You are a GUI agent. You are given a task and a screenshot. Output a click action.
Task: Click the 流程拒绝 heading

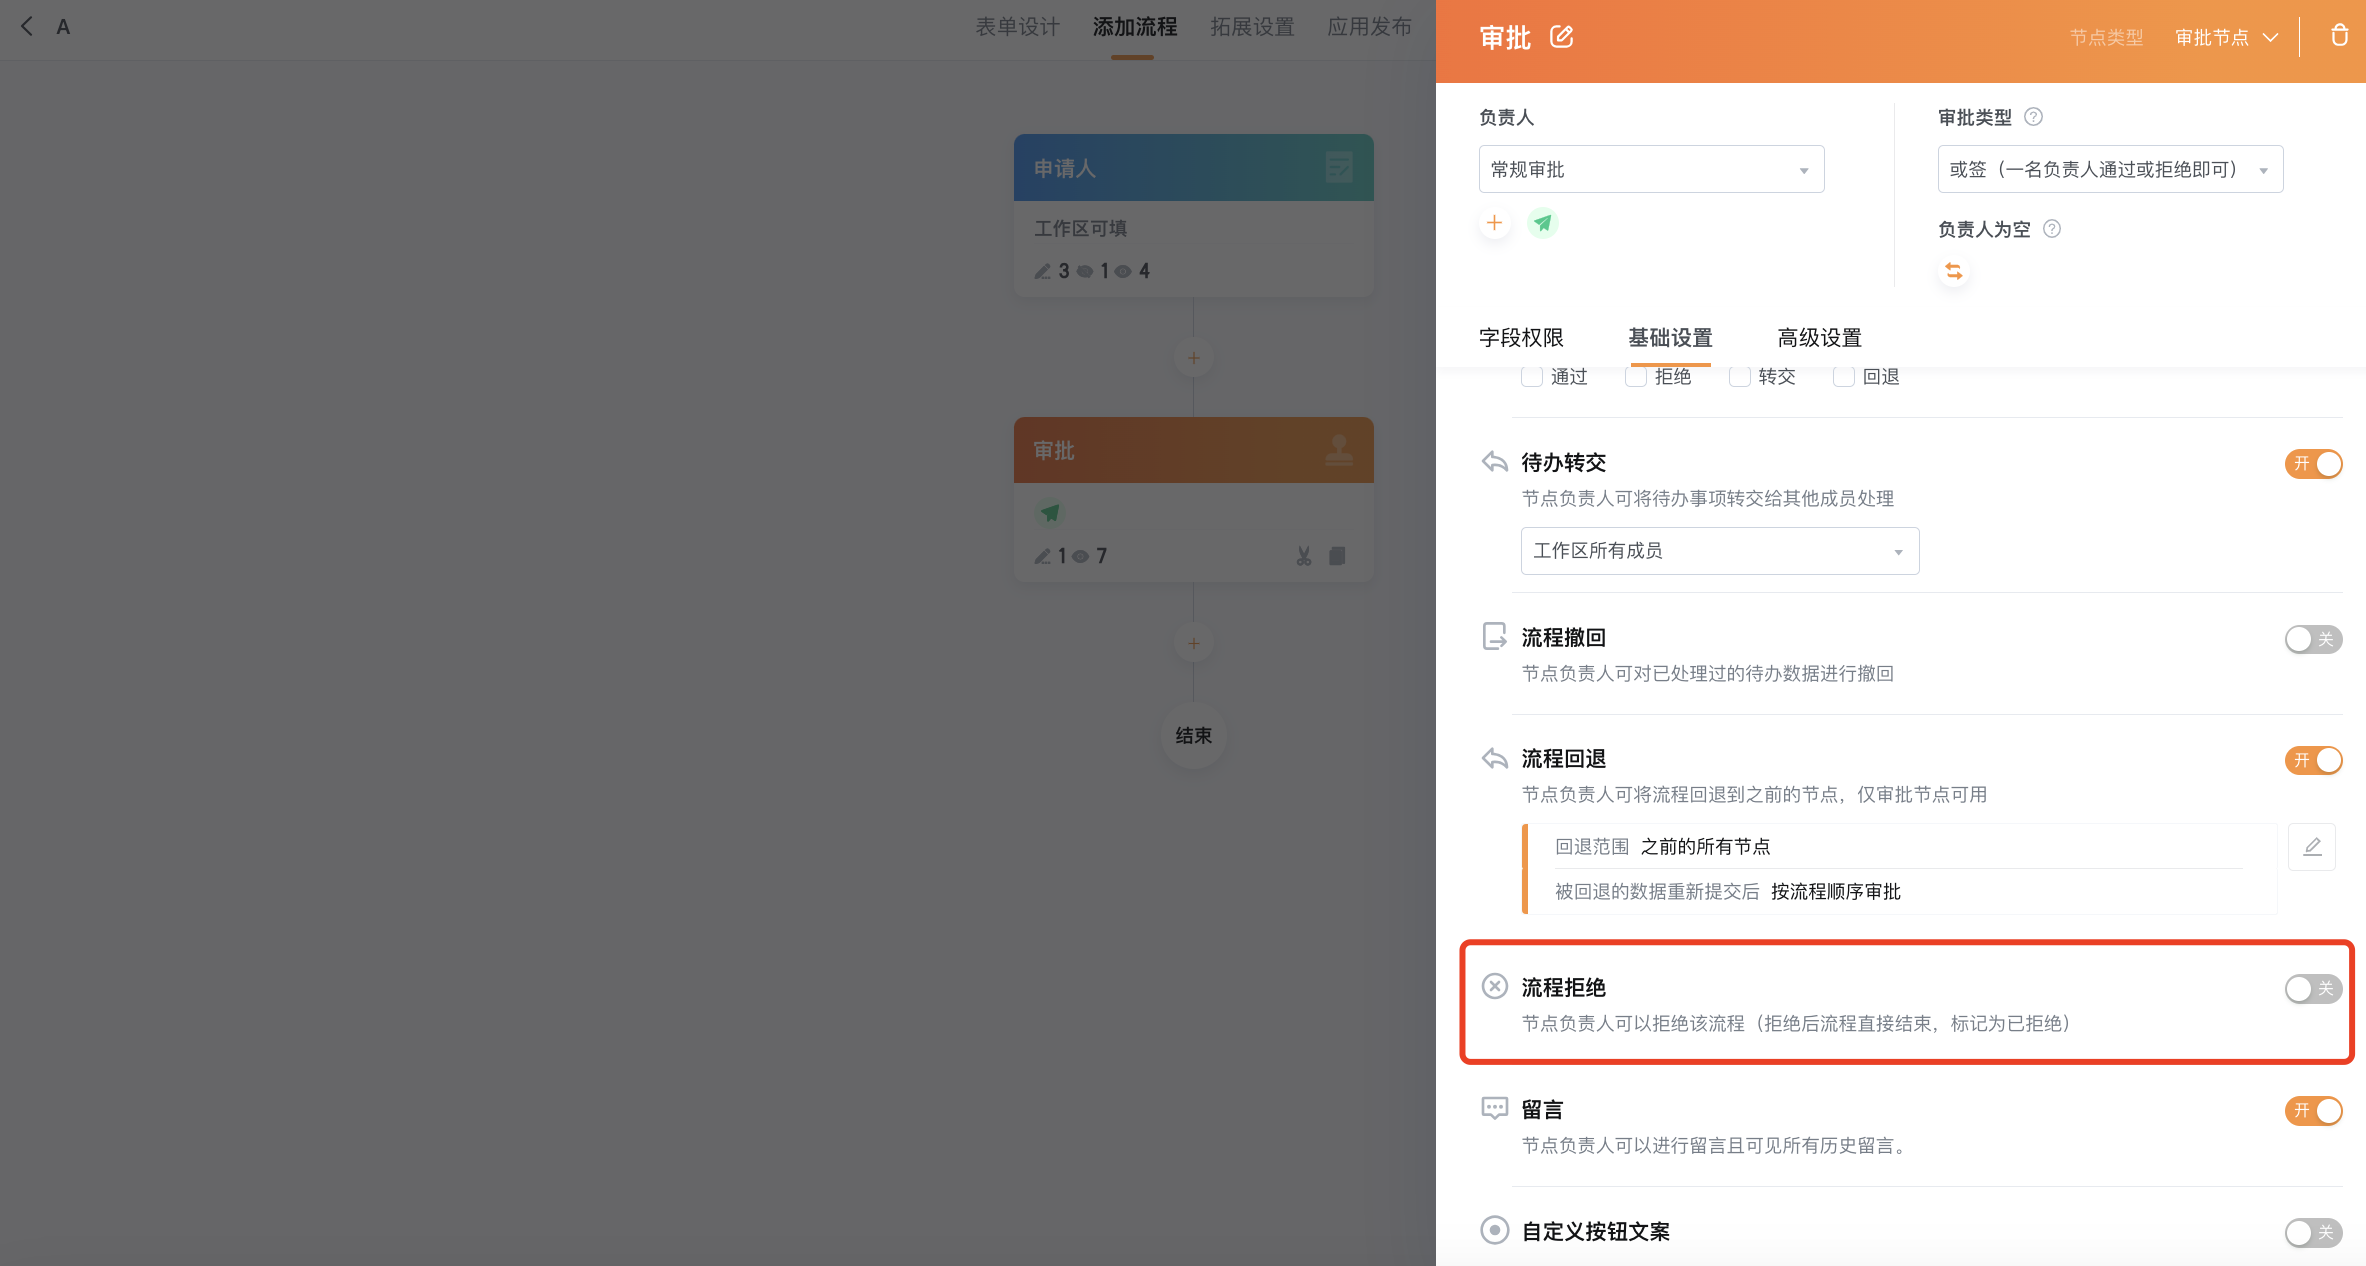[1563, 988]
